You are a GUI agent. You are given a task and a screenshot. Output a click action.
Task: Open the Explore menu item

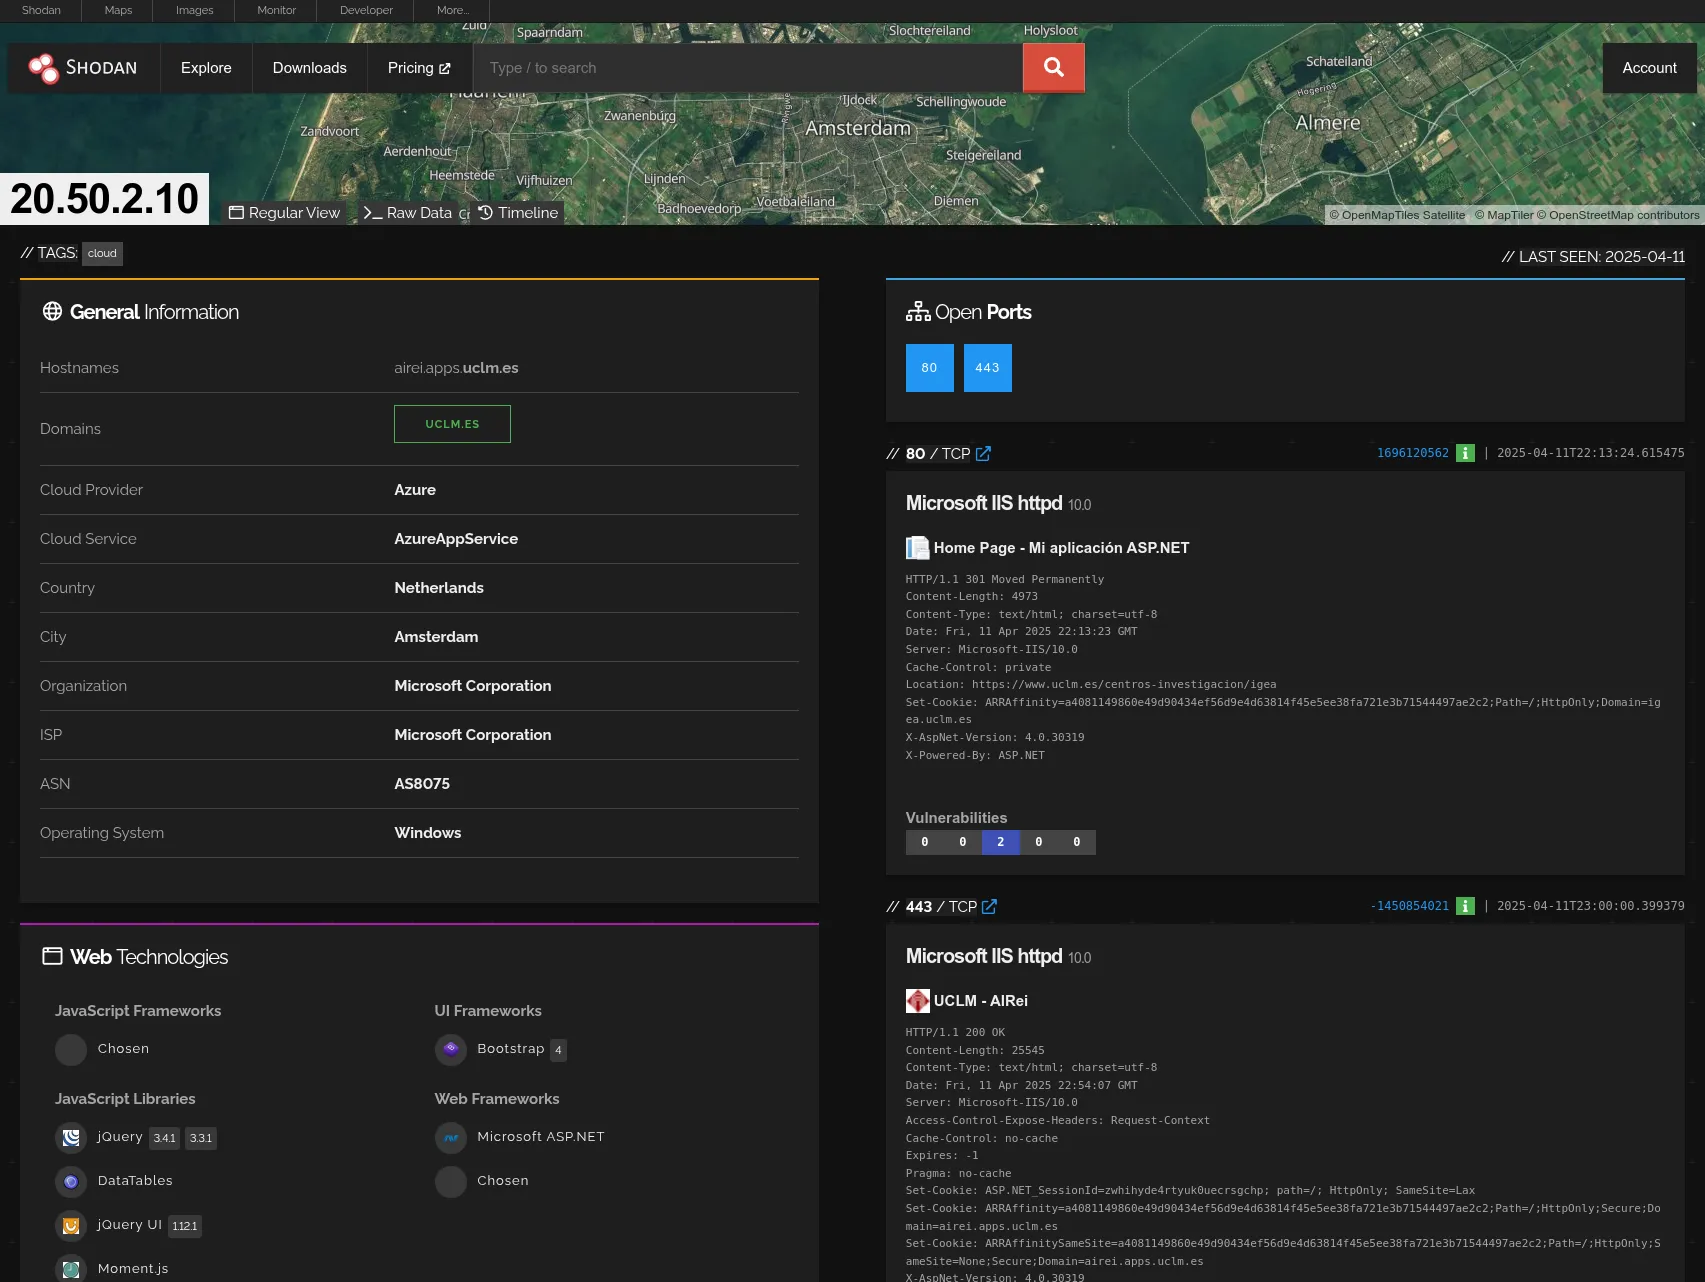[206, 68]
